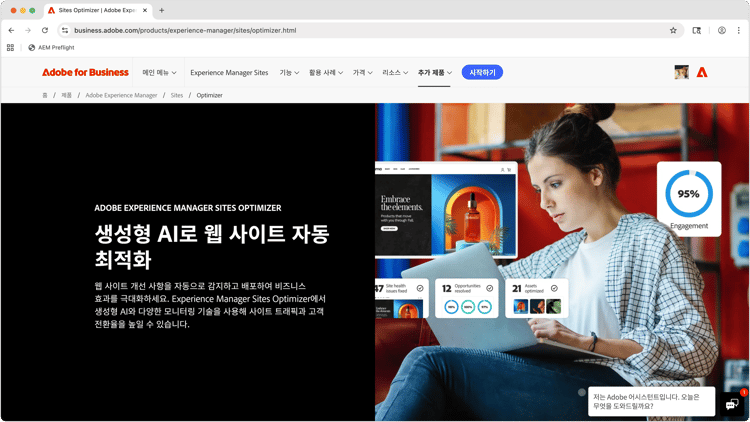
Task: Click the Adobe for Business logo
Action: pos(85,72)
